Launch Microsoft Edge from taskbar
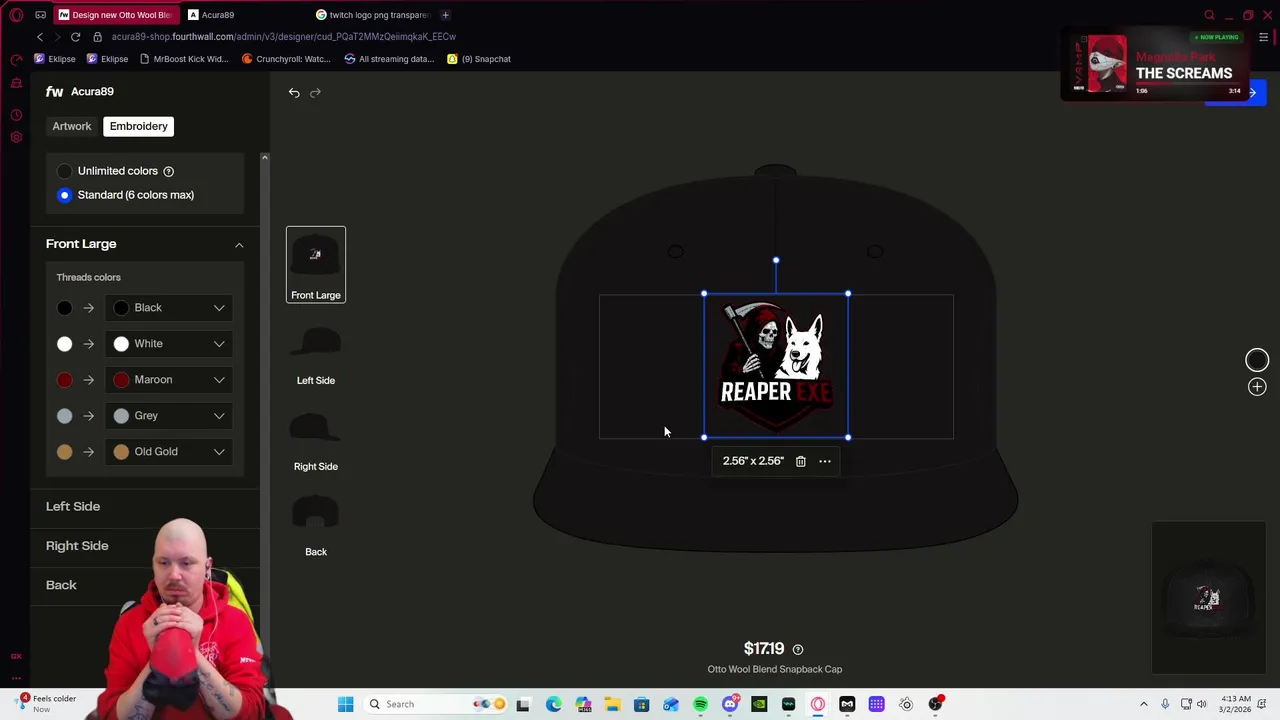 point(553,704)
